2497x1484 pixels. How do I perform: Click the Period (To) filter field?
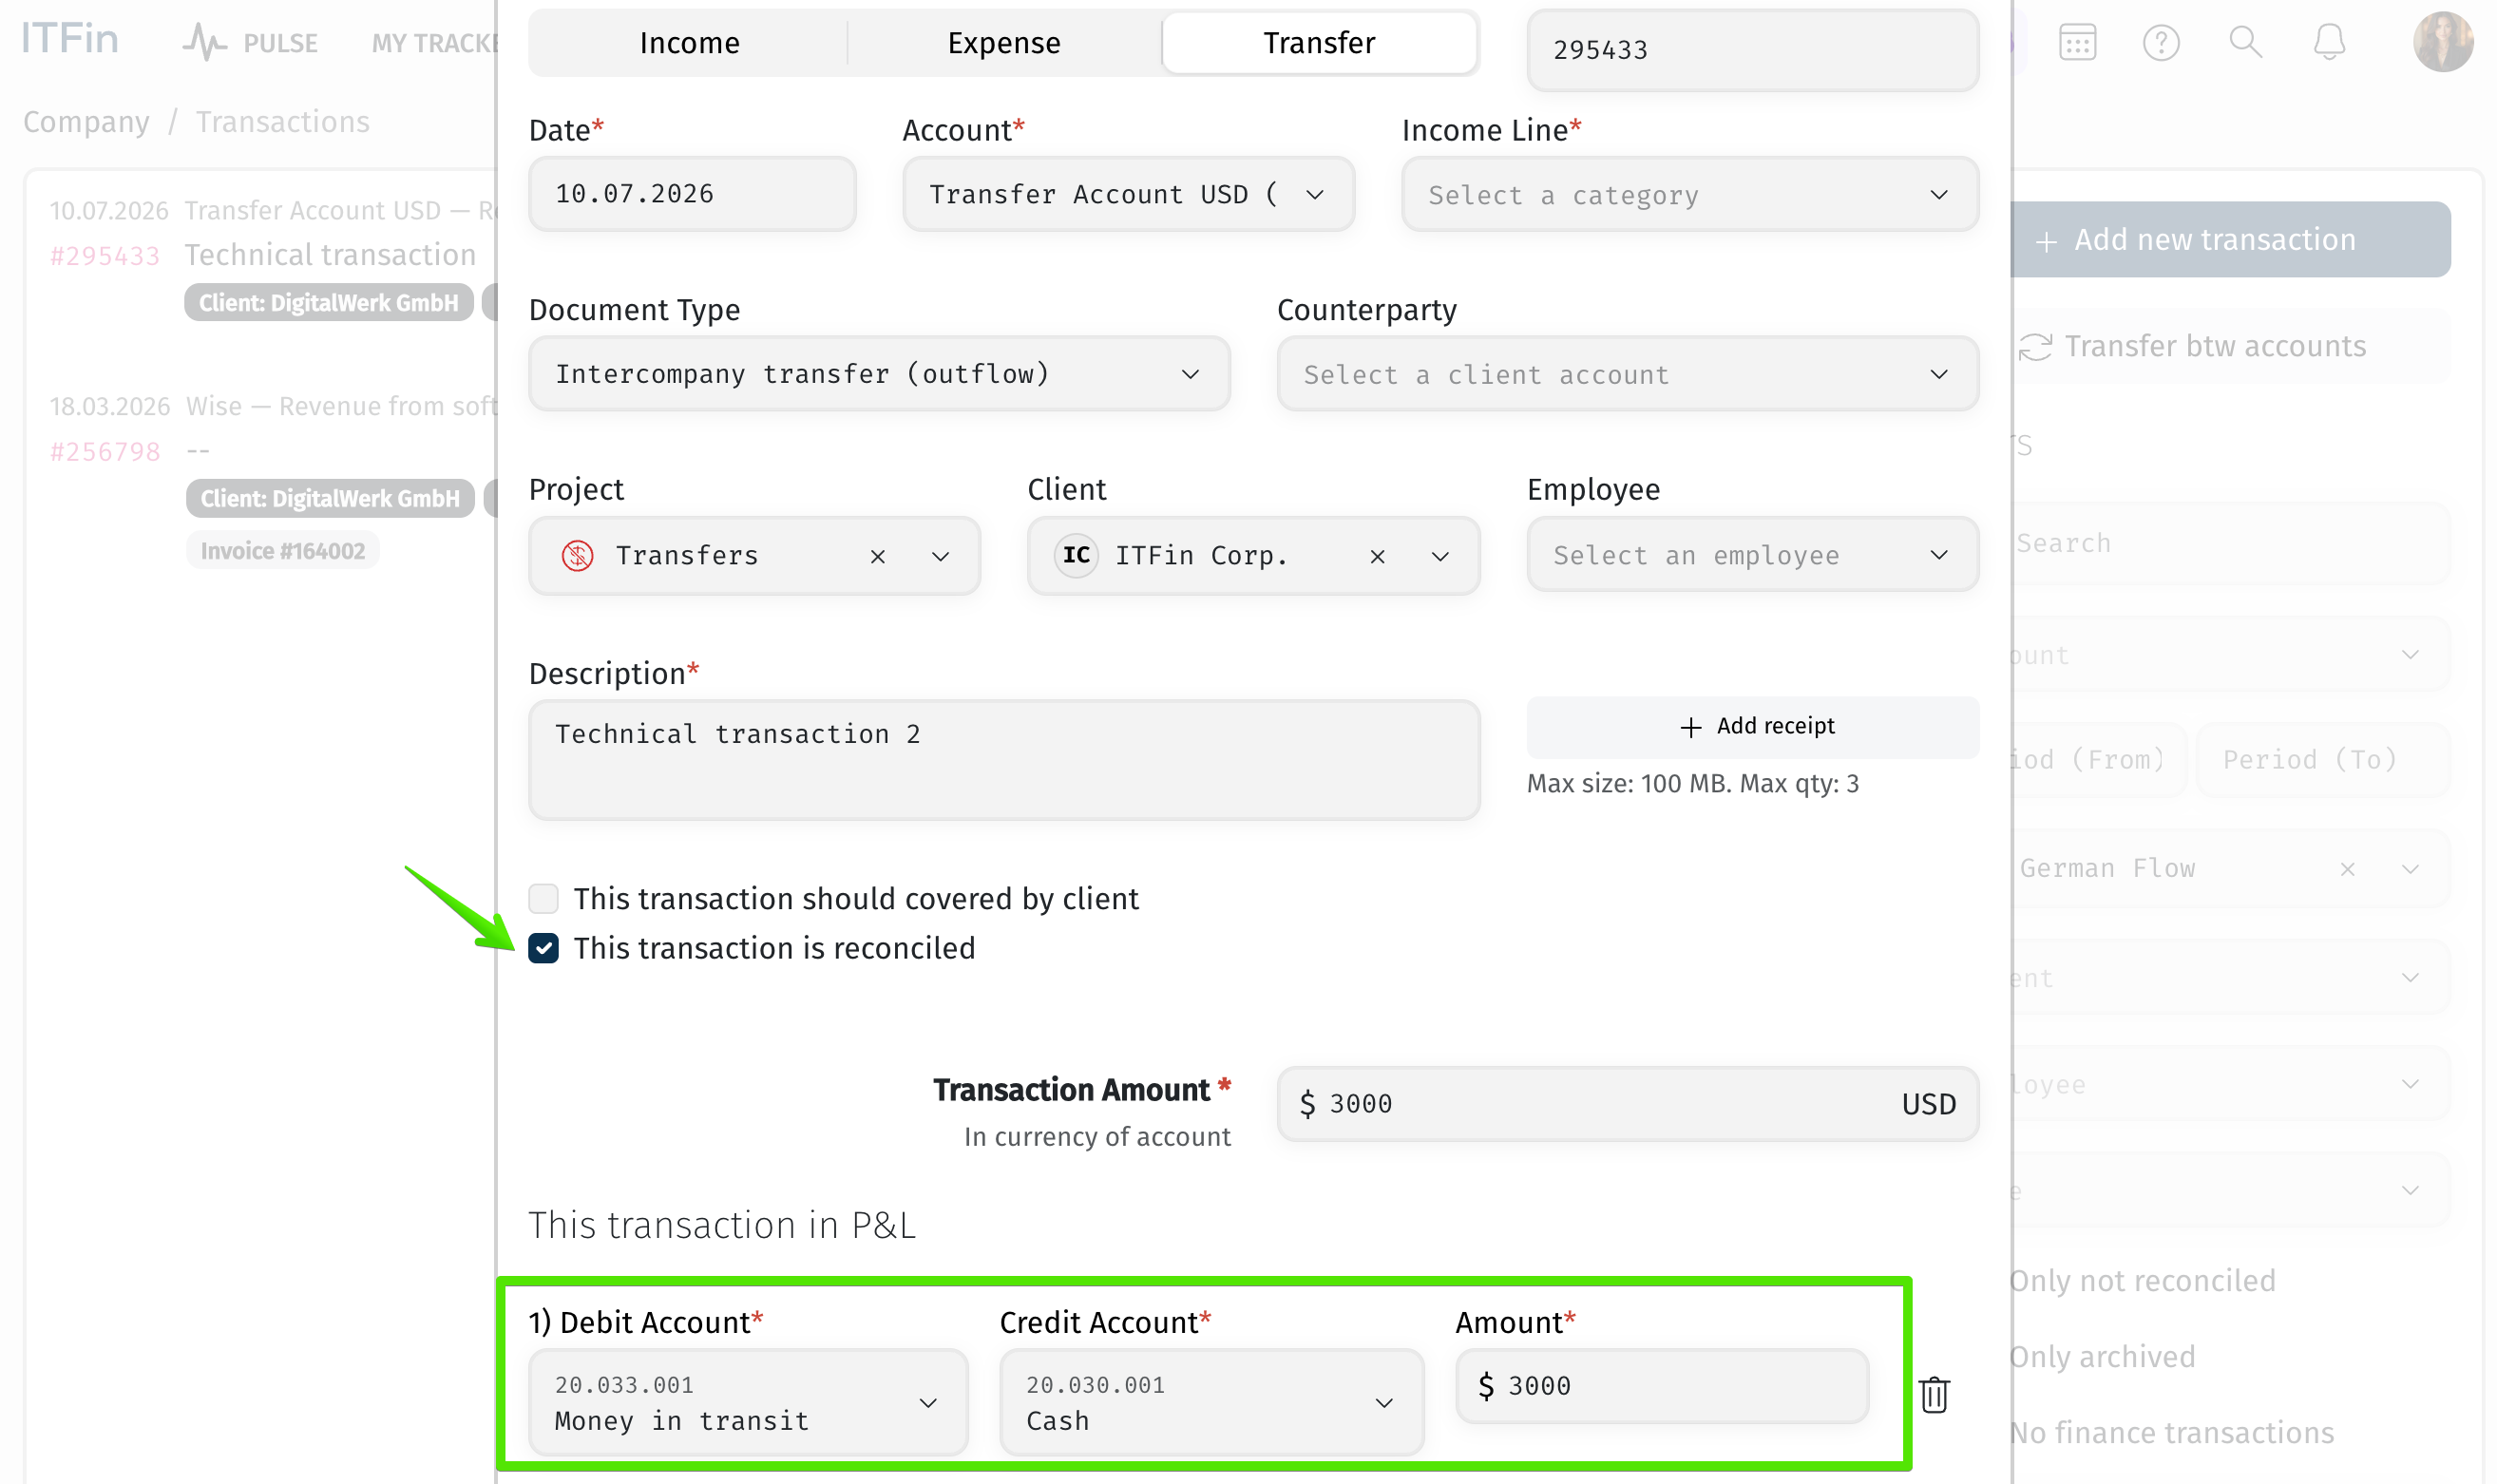coord(2323,760)
